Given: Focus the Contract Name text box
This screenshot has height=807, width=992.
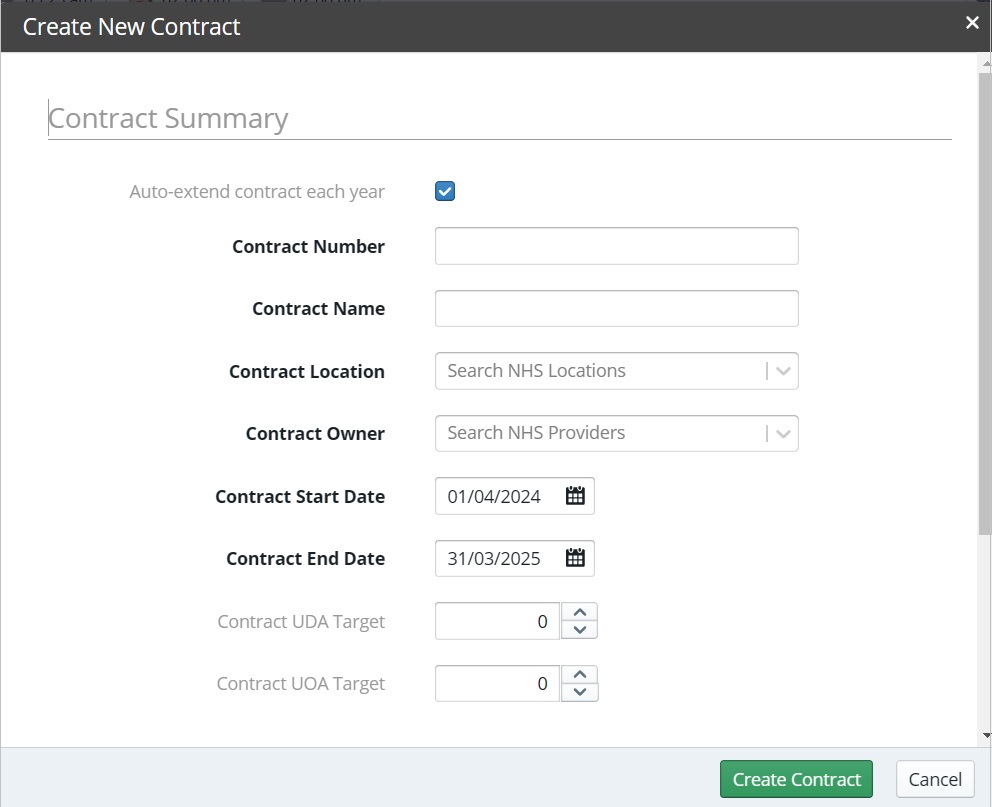Looking at the screenshot, I should point(616,308).
